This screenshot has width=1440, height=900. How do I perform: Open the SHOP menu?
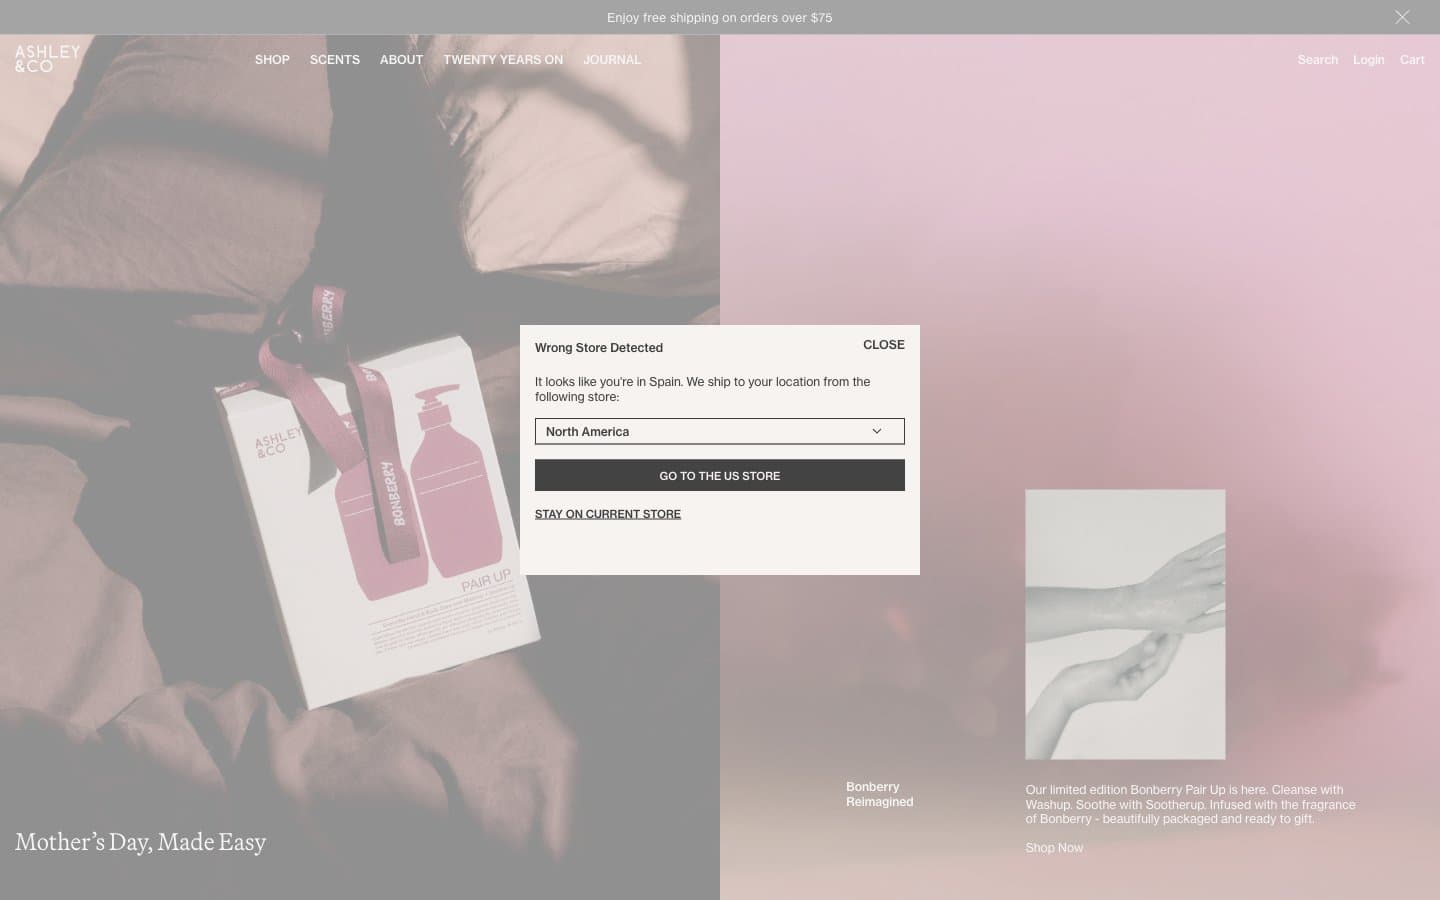[272, 60]
